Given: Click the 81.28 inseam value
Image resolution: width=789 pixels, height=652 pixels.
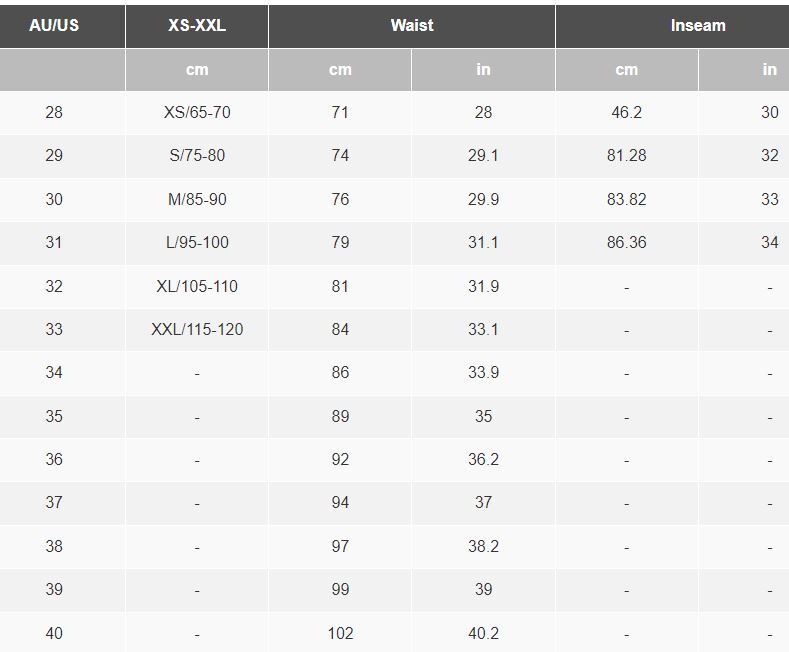Looking at the screenshot, I should point(626,155).
